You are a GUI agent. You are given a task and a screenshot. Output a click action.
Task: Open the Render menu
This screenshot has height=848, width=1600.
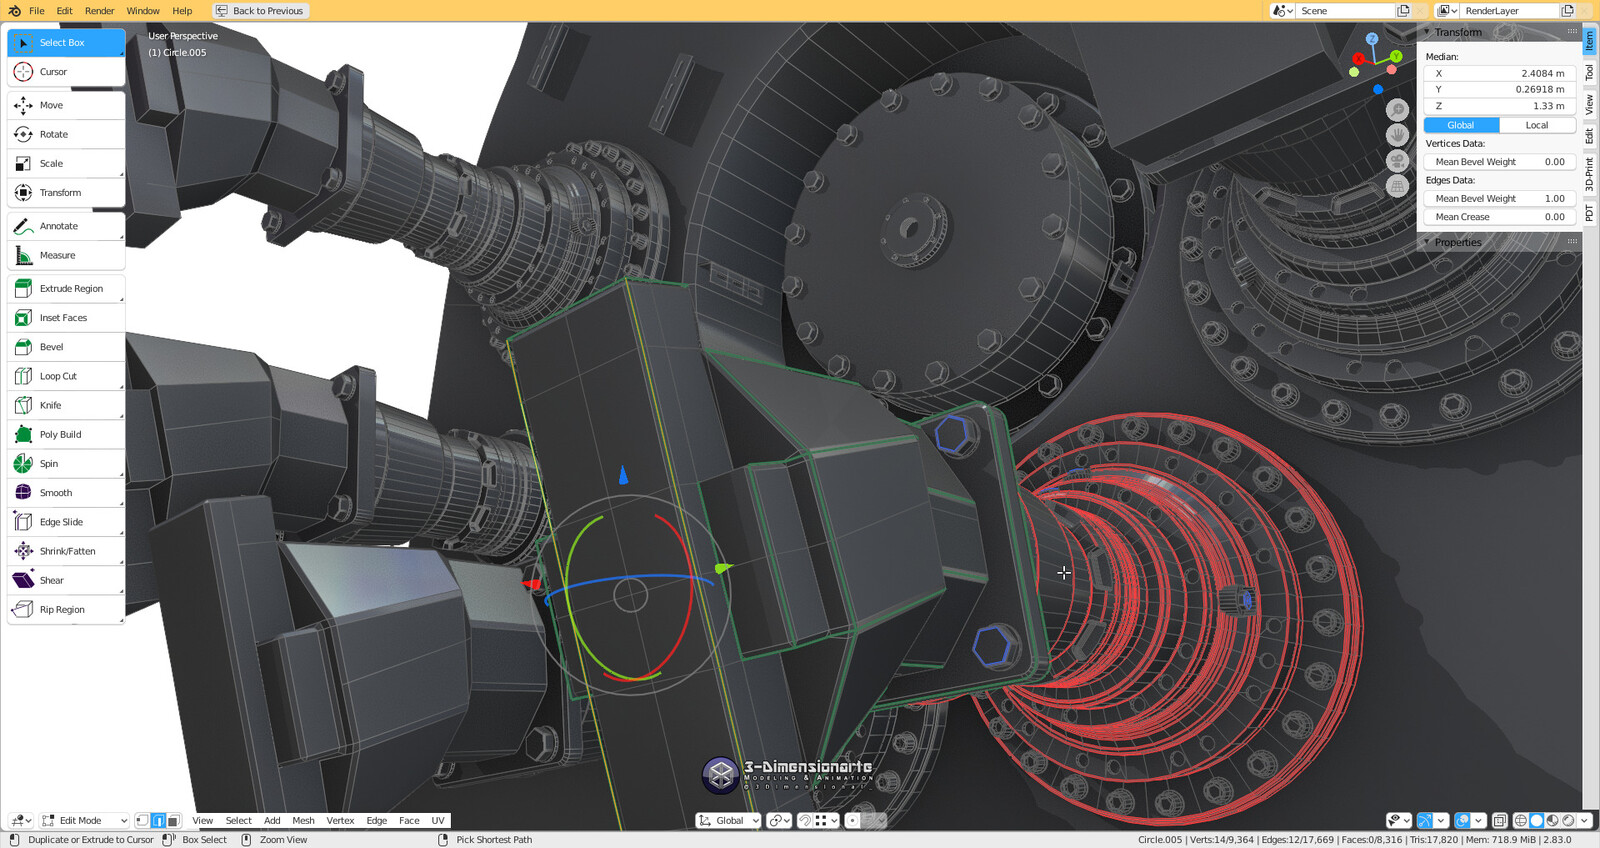[99, 11]
